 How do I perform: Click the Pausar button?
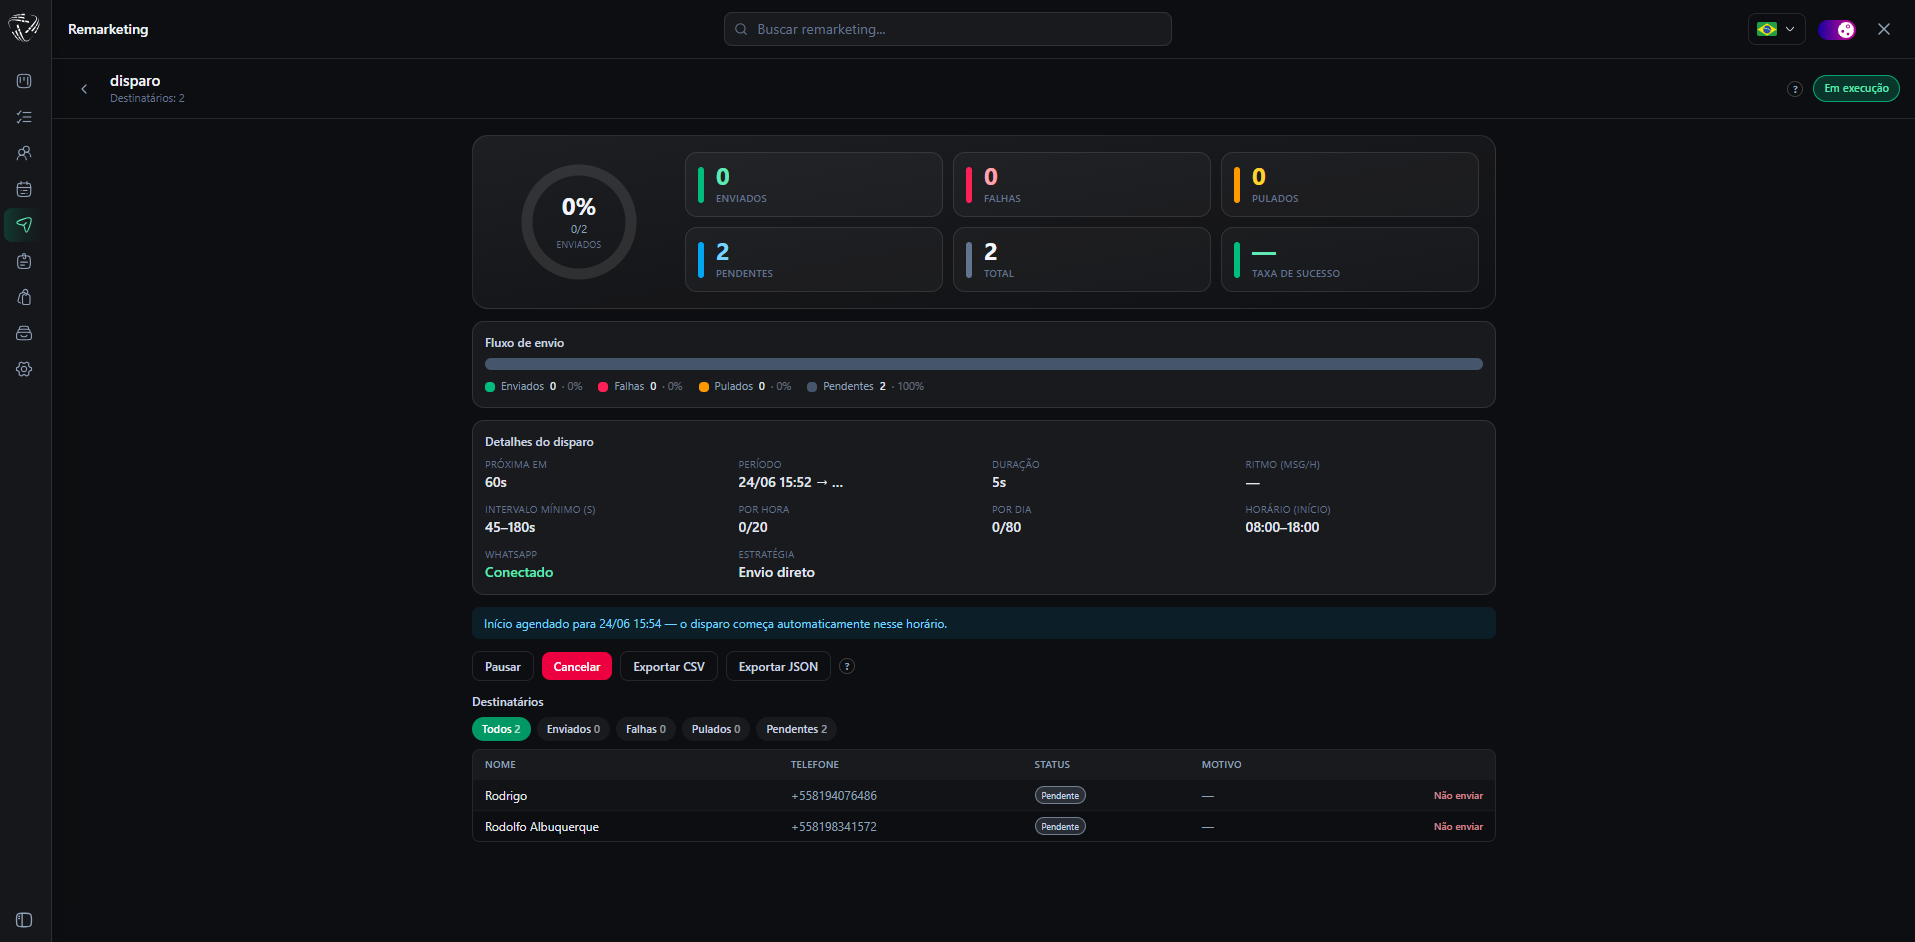pos(503,666)
